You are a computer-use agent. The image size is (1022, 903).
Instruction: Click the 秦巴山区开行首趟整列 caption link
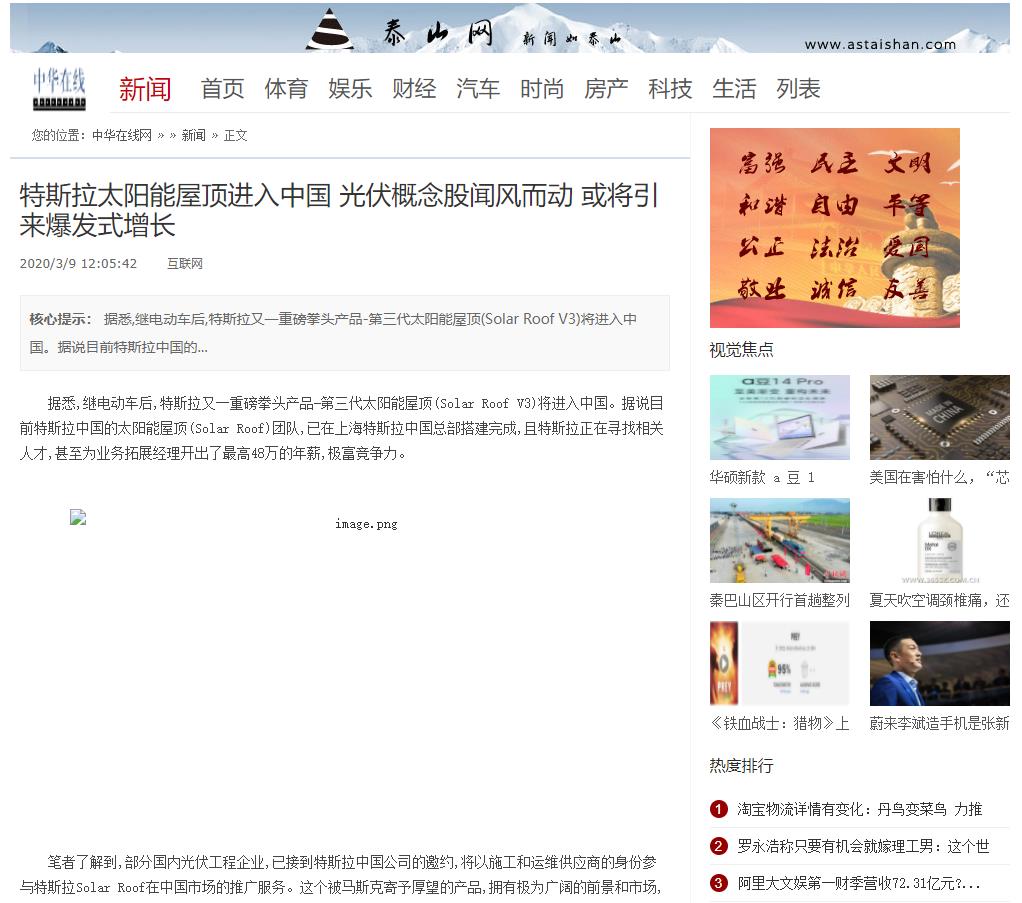[x=780, y=600]
